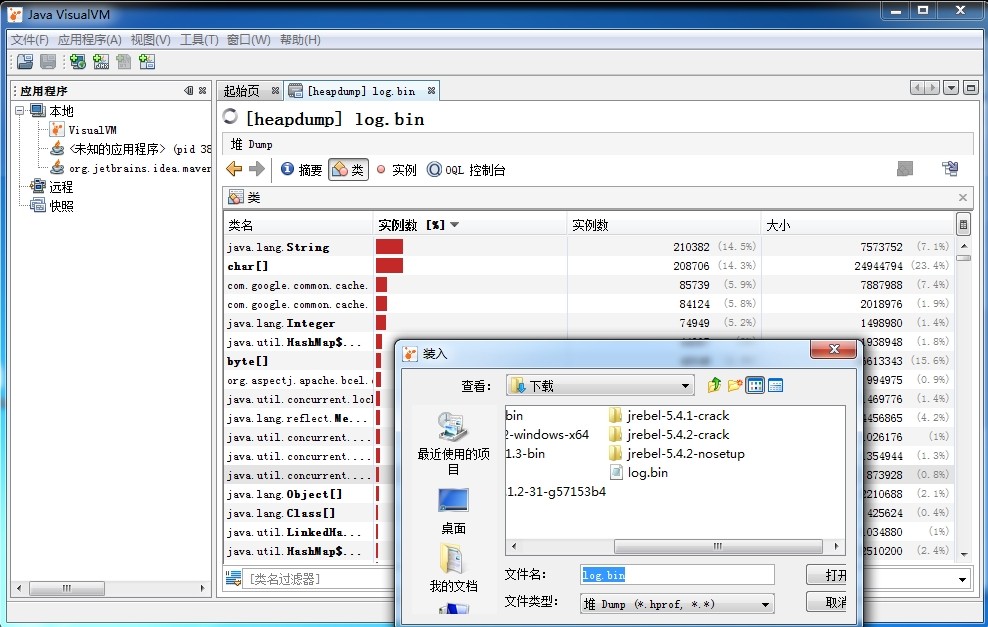Click the add remote host monitor icon

tap(78, 62)
